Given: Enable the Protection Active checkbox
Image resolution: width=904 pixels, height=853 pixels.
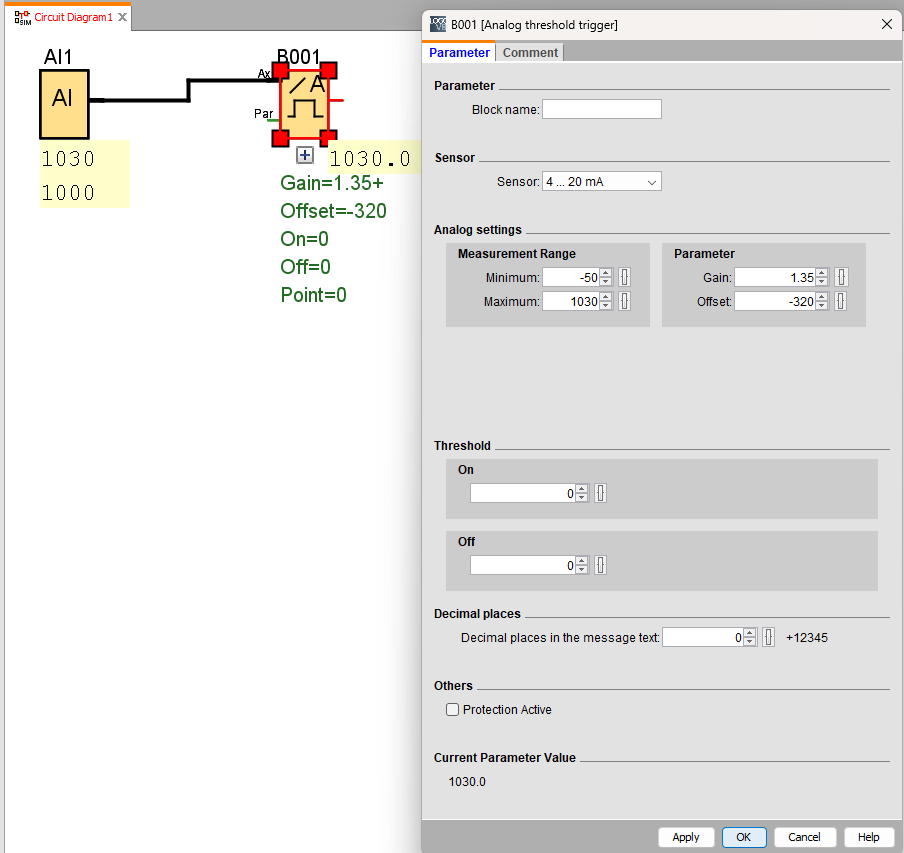Looking at the screenshot, I should point(453,710).
